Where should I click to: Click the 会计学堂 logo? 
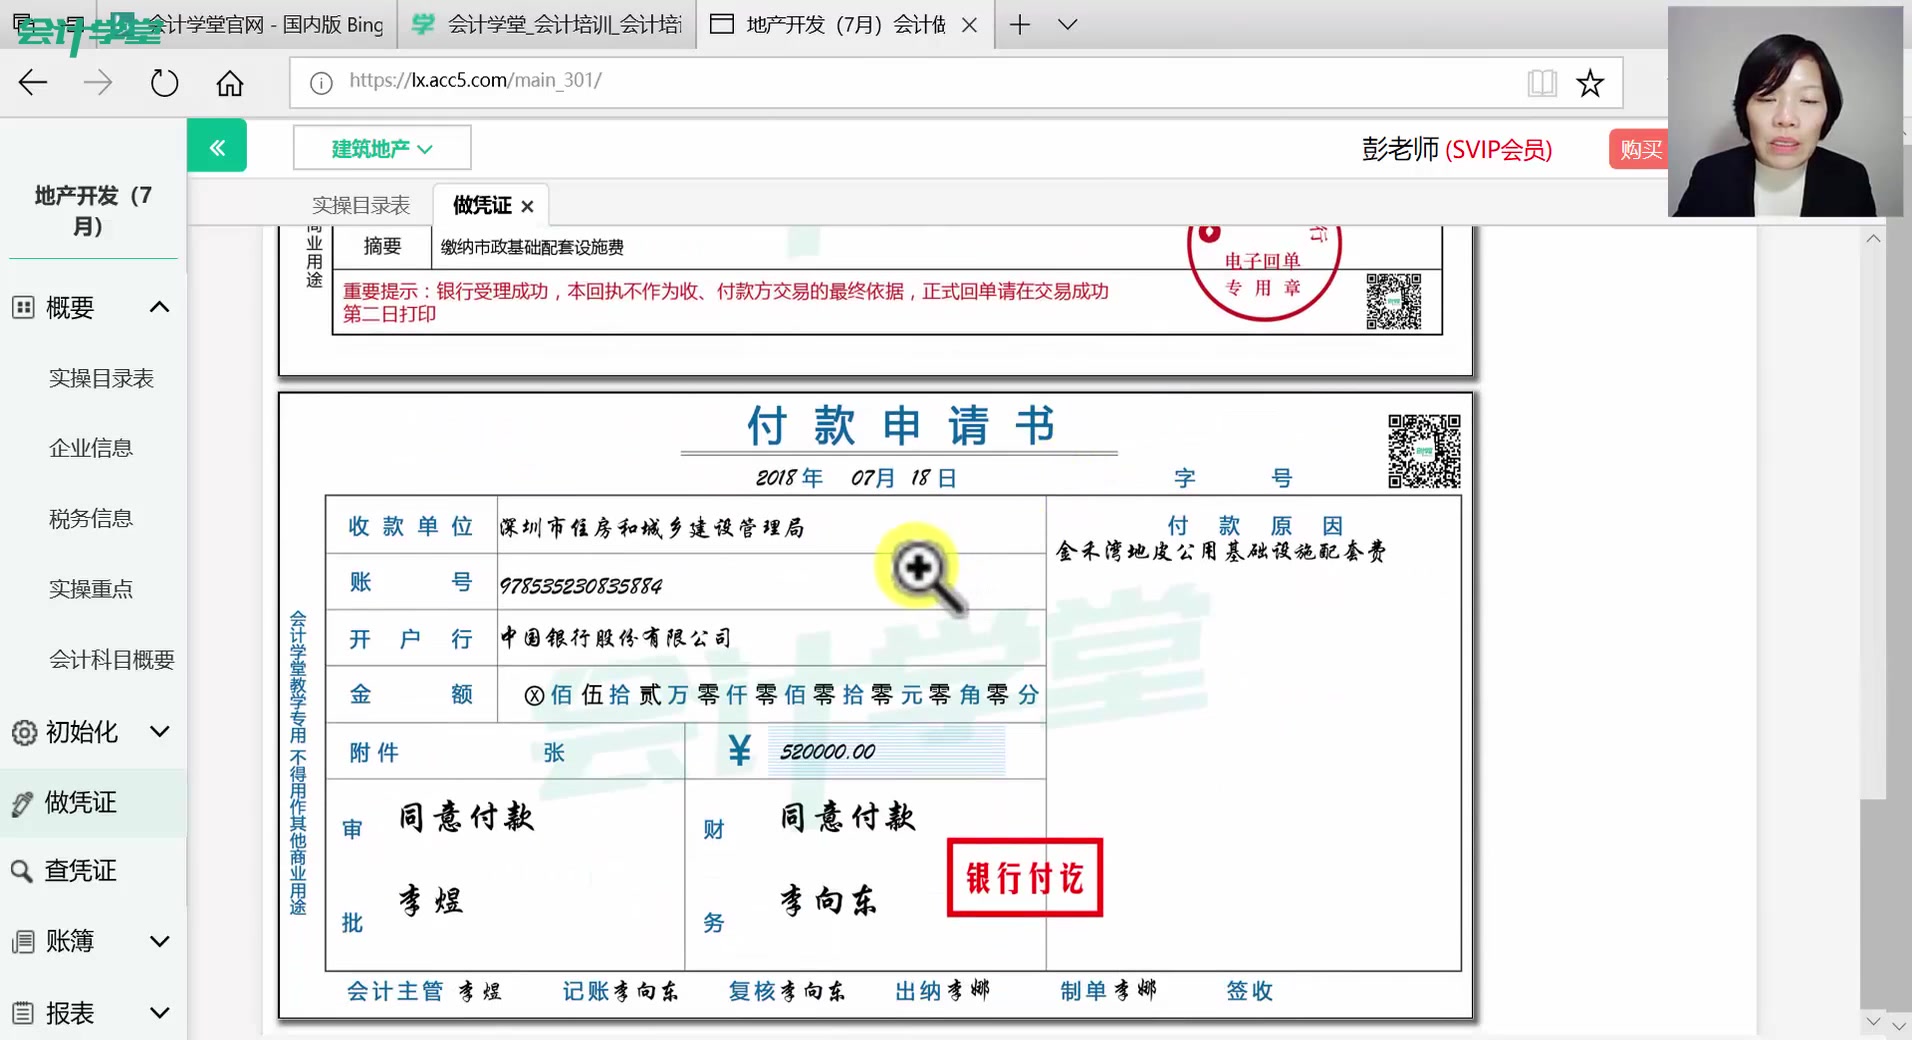coord(88,31)
